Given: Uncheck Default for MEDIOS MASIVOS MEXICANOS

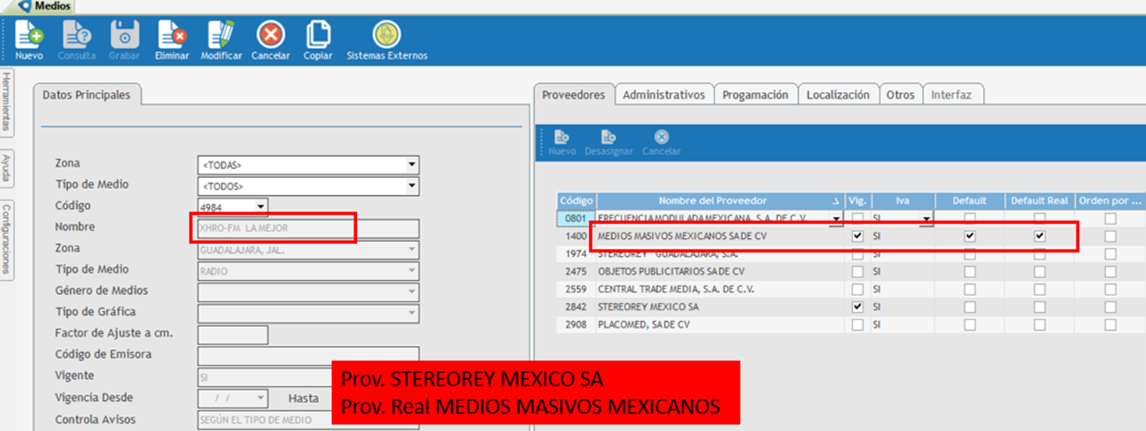Looking at the screenshot, I should click(969, 237).
